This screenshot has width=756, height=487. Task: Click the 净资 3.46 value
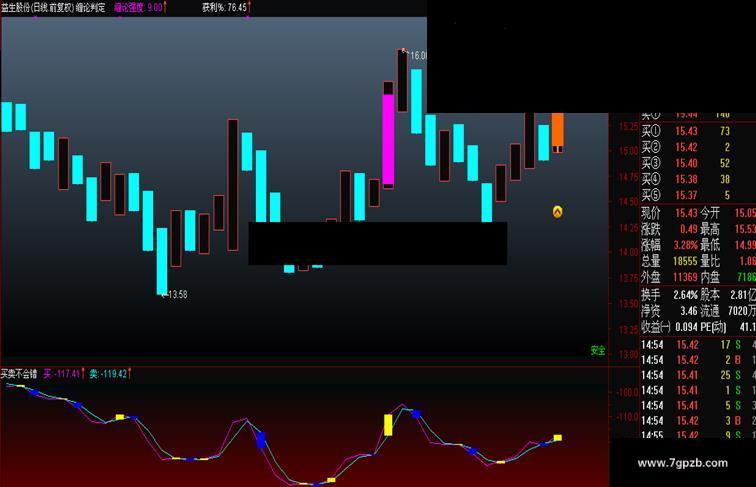pyautogui.click(x=669, y=311)
